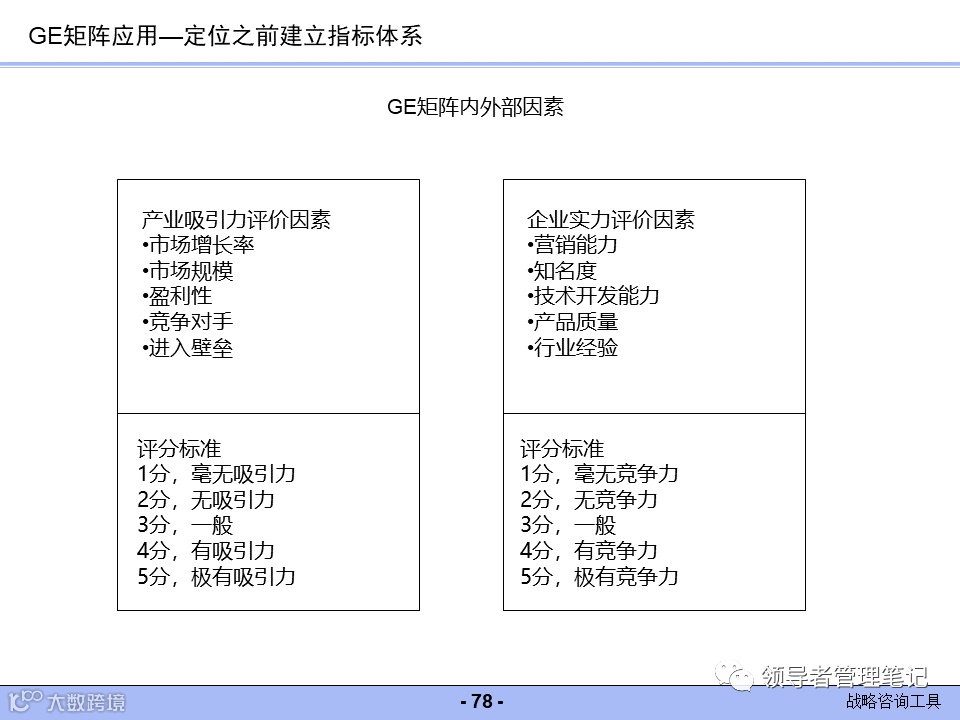960x720 pixels.
Task: Select '3分，一般' in the right box
Action: coord(568,525)
